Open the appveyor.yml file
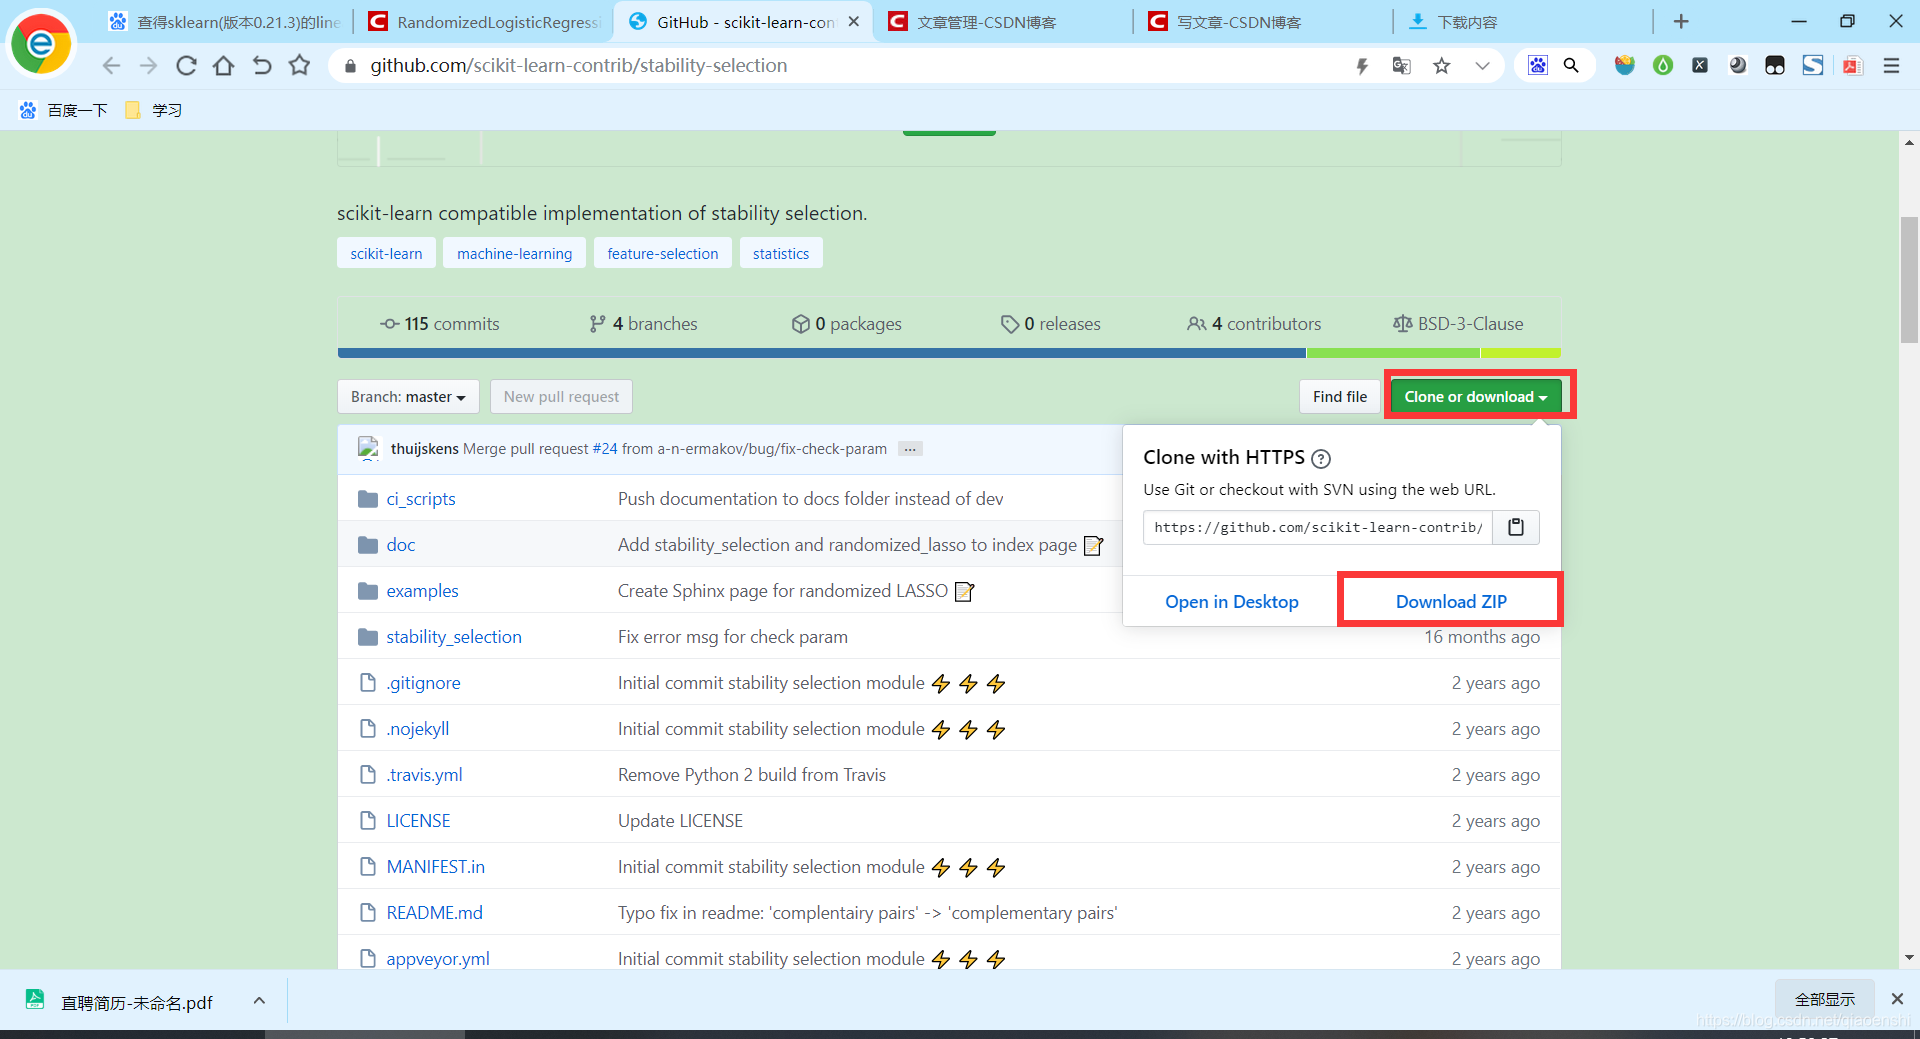 pos(438,959)
